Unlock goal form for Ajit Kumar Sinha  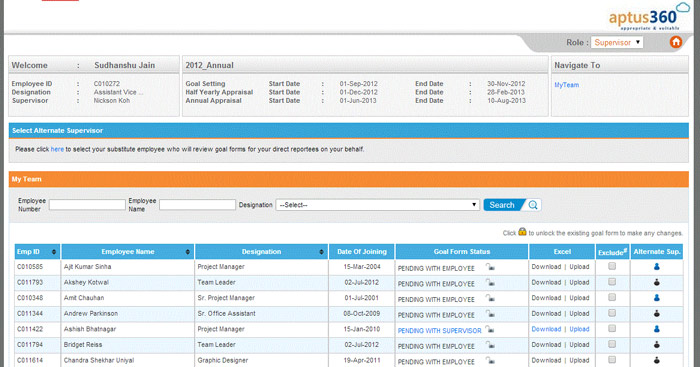[x=490, y=267]
